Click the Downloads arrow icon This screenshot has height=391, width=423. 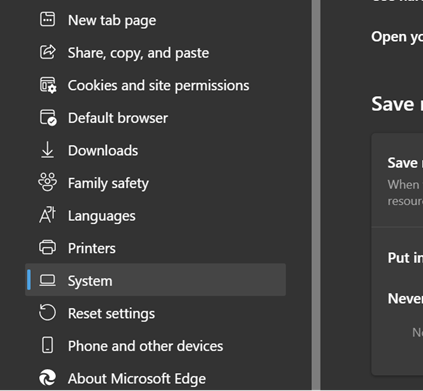point(47,150)
